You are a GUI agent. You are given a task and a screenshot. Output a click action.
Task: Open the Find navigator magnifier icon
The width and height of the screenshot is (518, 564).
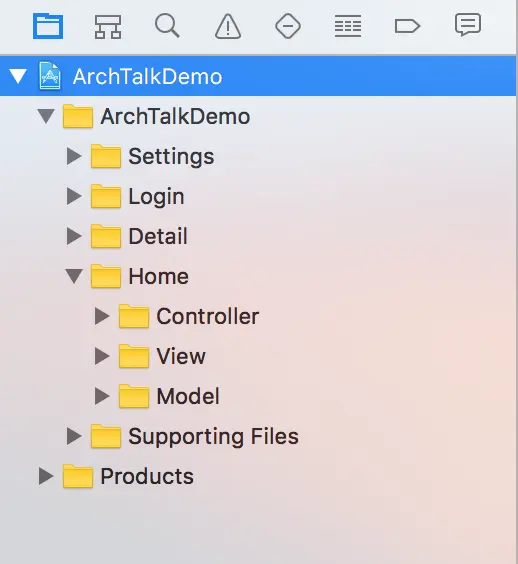(167, 26)
